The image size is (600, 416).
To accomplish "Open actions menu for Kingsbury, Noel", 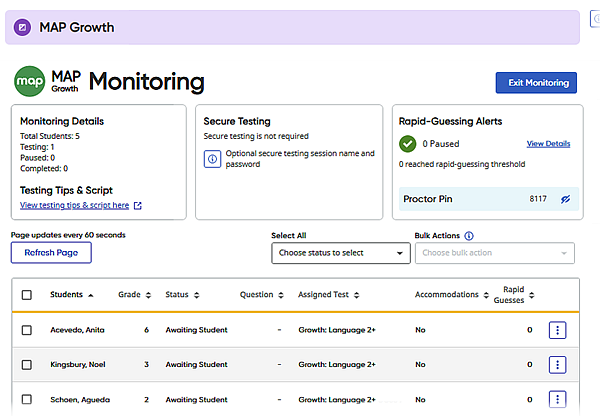I will point(558,364).
